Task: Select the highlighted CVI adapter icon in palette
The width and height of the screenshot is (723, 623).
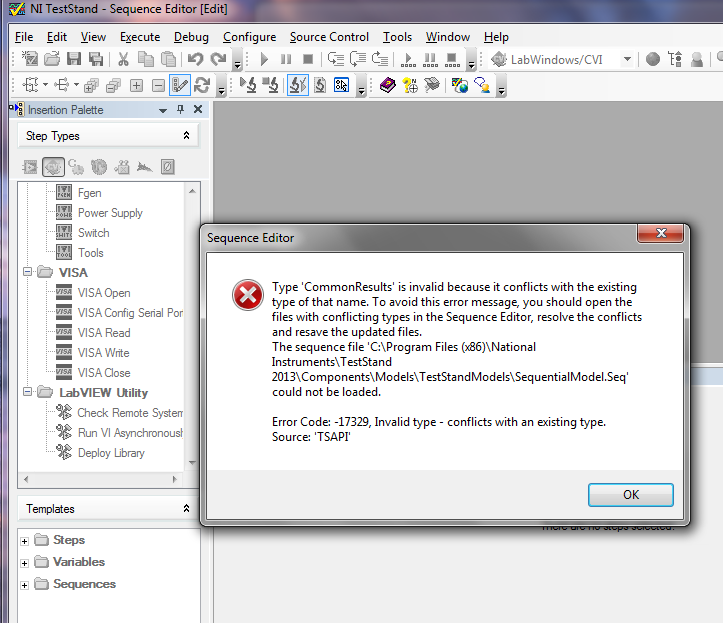Action: coord(53,167)
